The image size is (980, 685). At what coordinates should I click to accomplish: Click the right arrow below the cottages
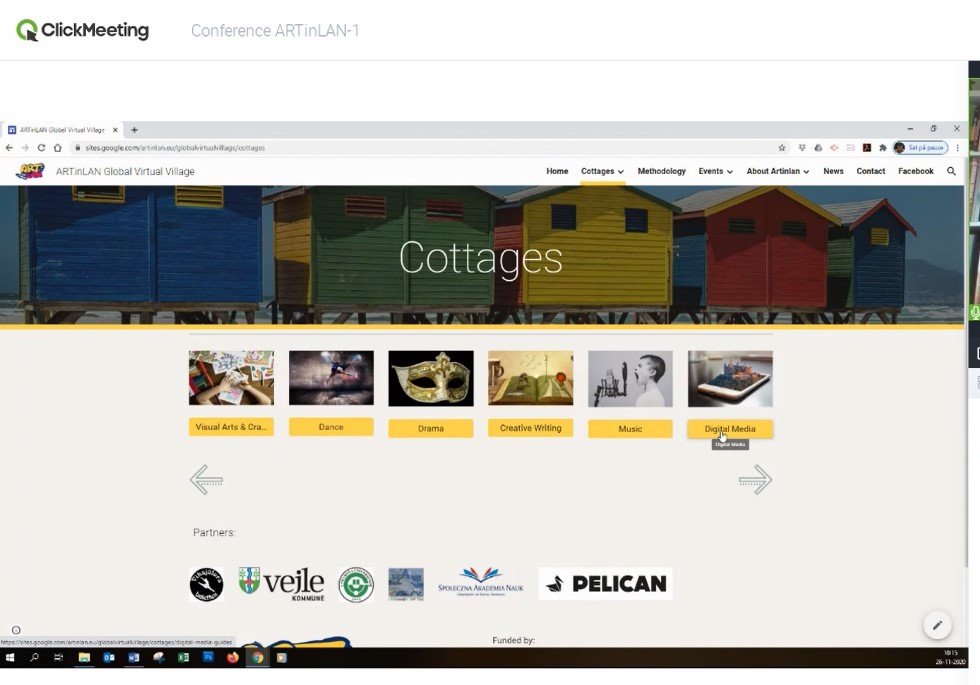click(x=756, y=480)
